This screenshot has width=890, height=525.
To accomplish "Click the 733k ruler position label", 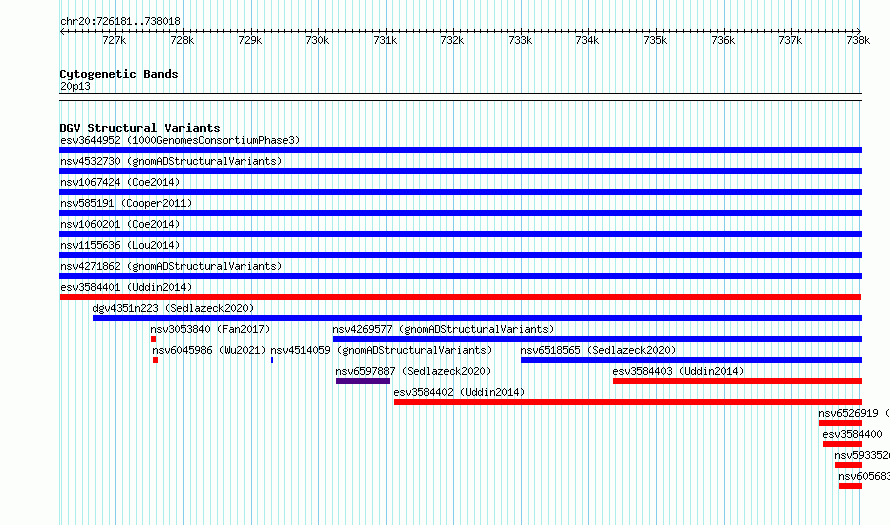I will [x=520, y=41].
